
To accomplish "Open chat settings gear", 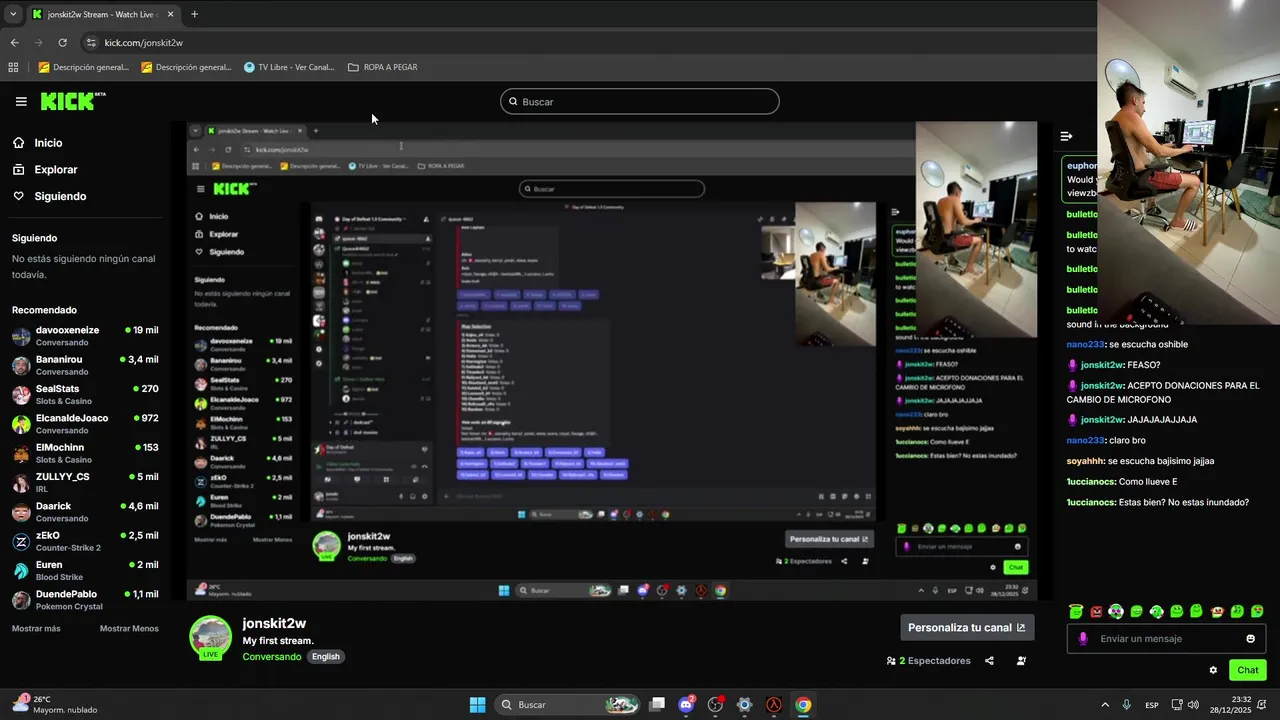I will click(x=1213, y=670).
